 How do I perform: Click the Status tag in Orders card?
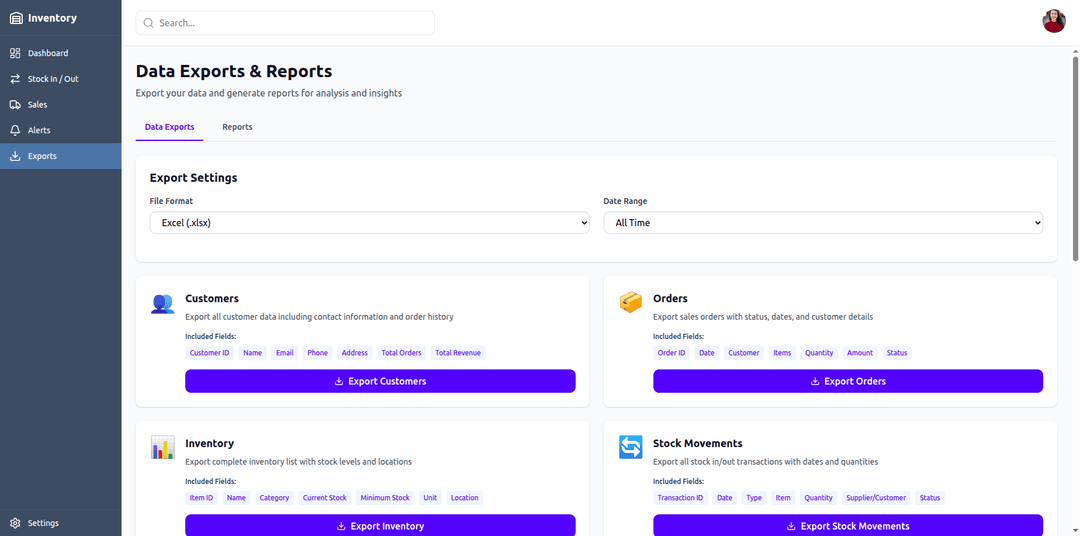pos(897,353)
